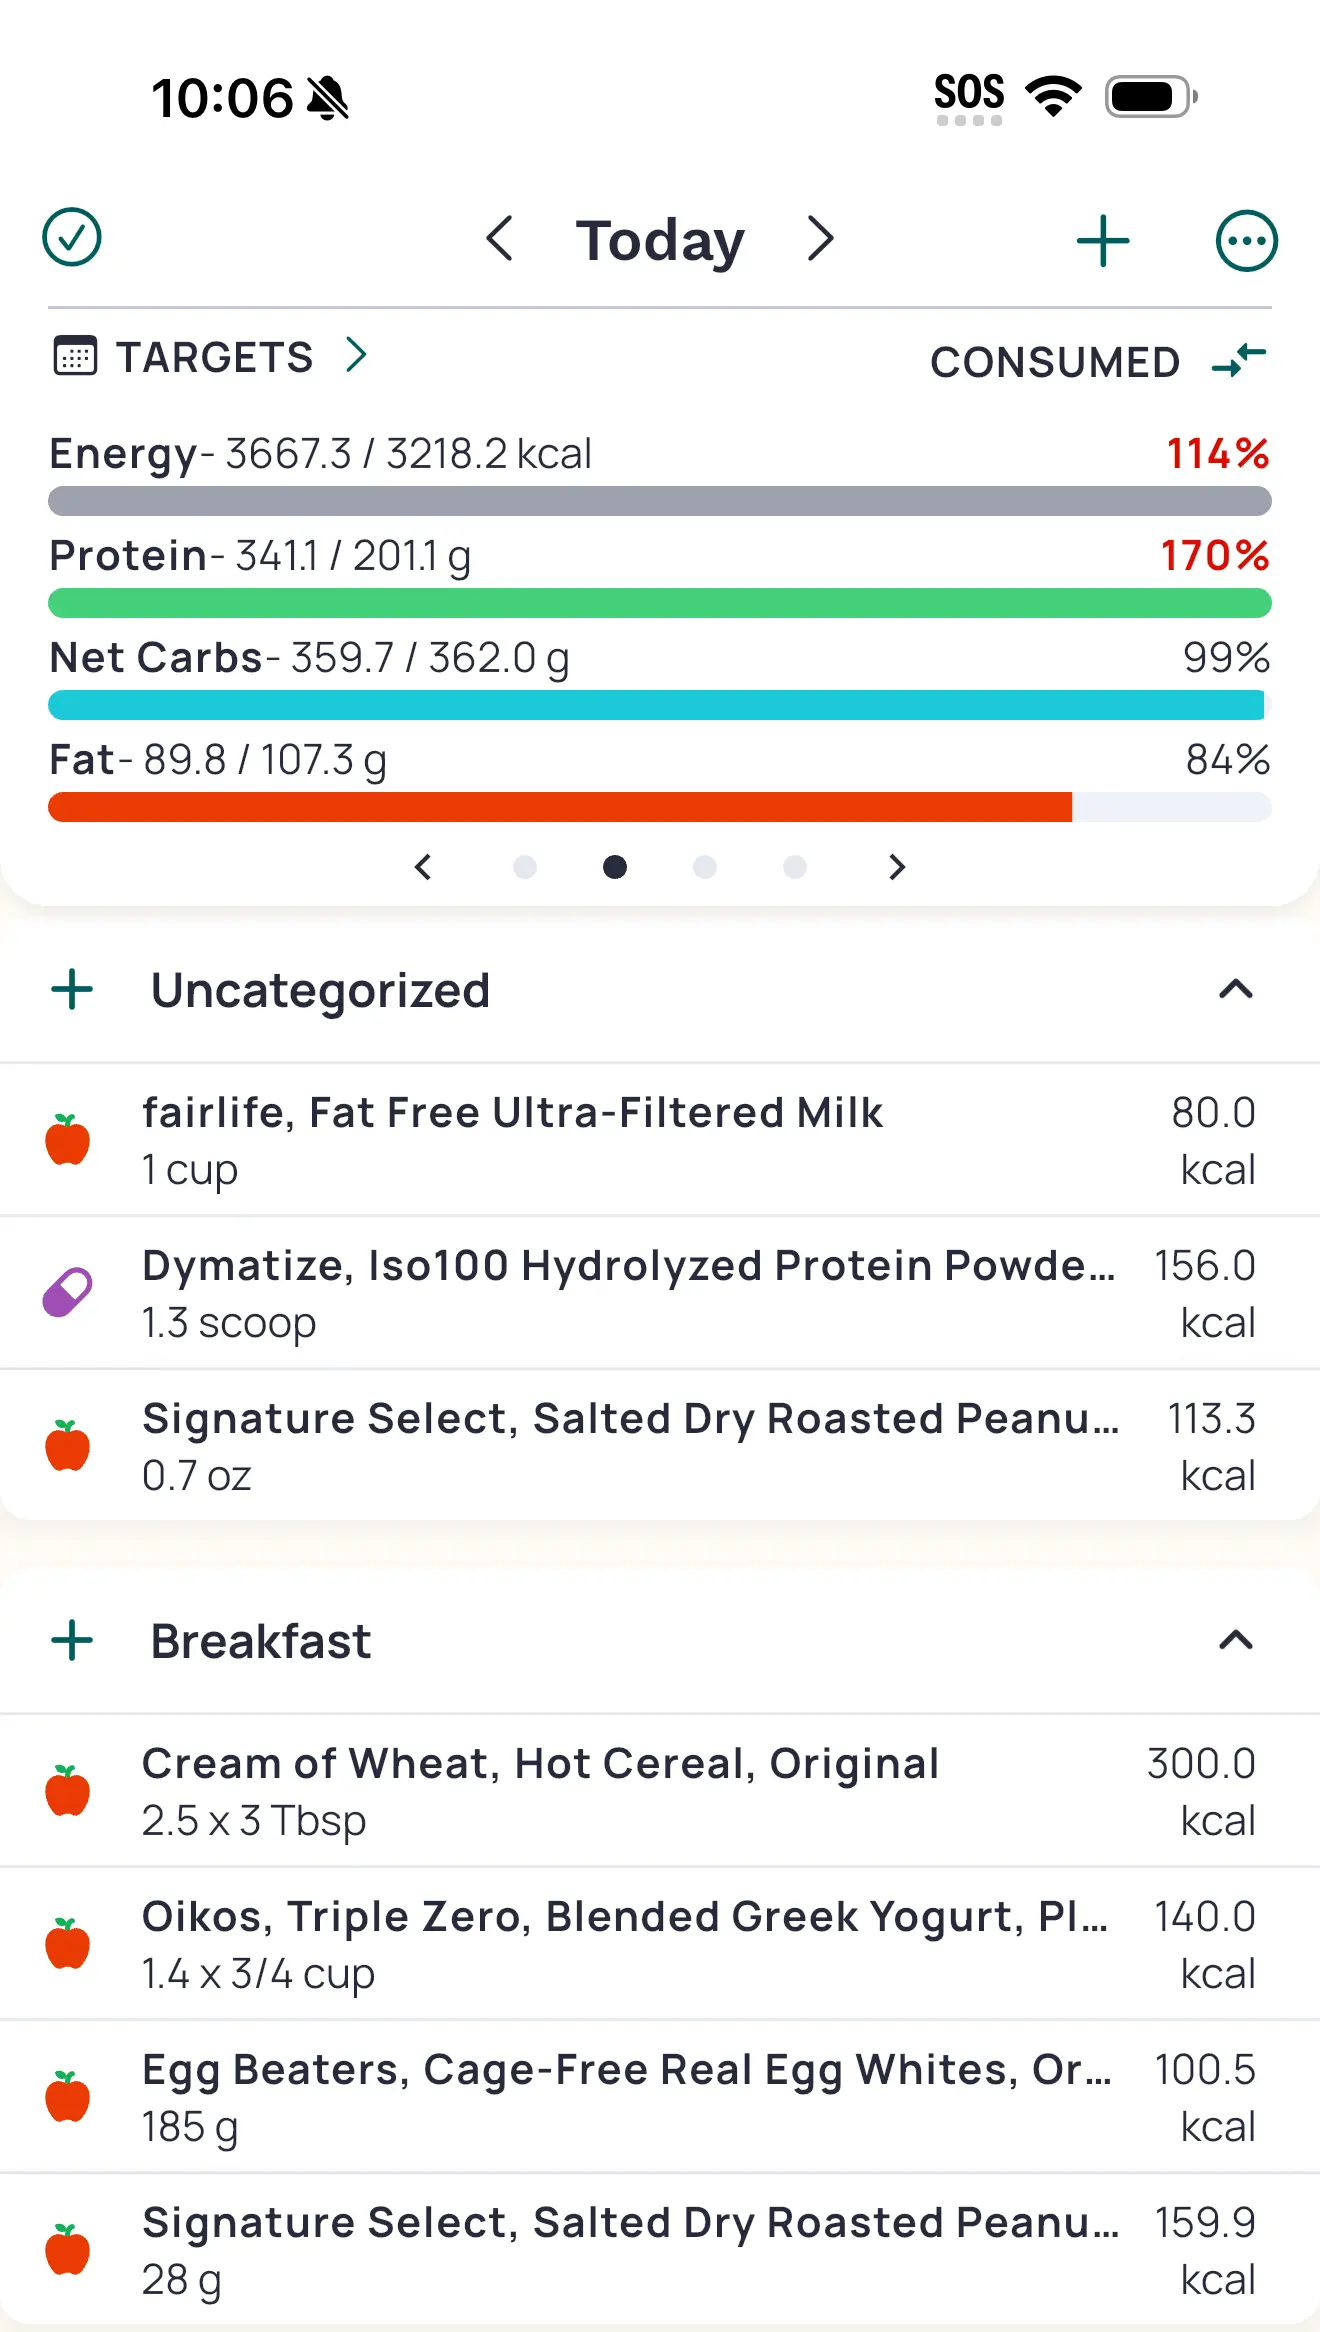The width and height of the screenshot is (1320, 2332).
Task: Go to the next day arrow
Action: (x=820, y=239)
